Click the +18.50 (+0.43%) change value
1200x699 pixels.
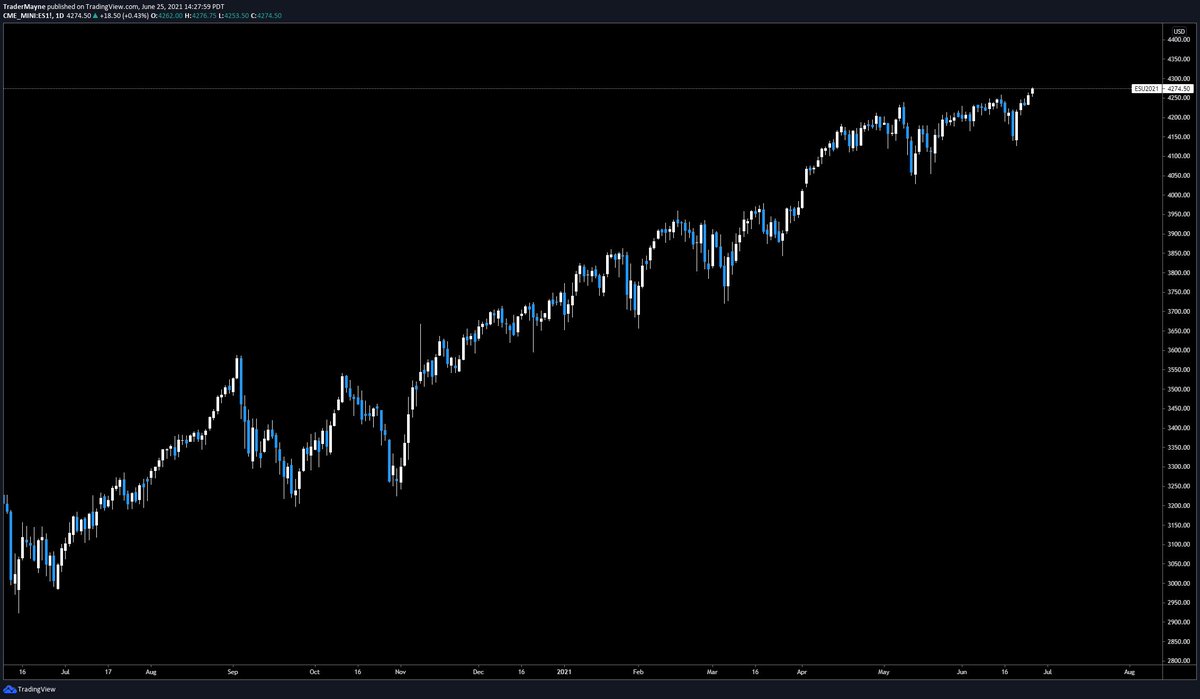pyautogui.click(x=126, y=14)
